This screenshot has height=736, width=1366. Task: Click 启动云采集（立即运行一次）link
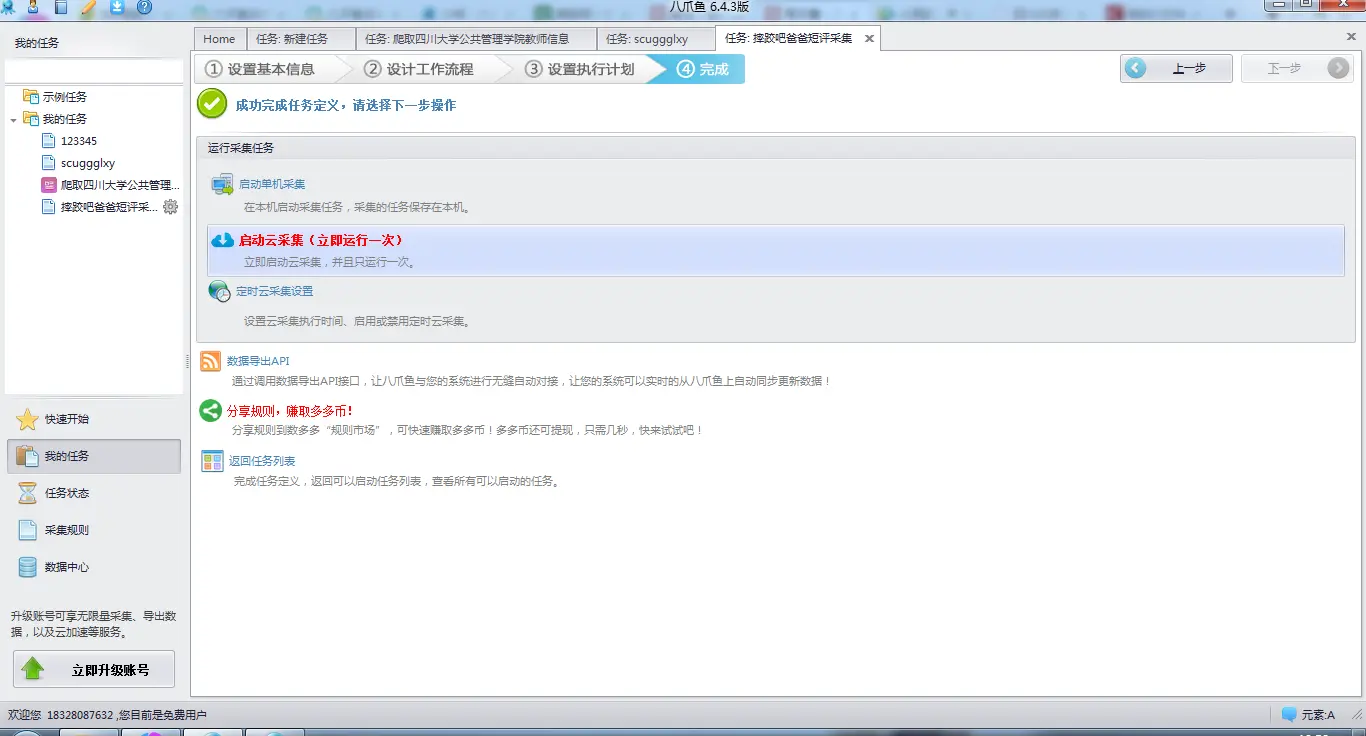(321, 240)
